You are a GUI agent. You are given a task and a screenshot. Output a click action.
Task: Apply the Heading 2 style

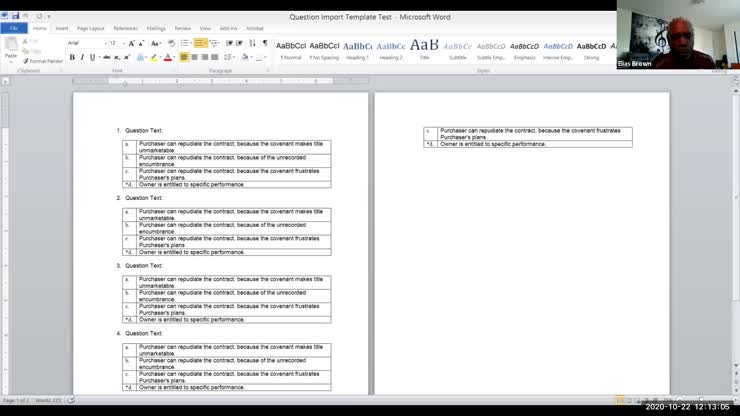pyautogui.click(x=391, y=51)
